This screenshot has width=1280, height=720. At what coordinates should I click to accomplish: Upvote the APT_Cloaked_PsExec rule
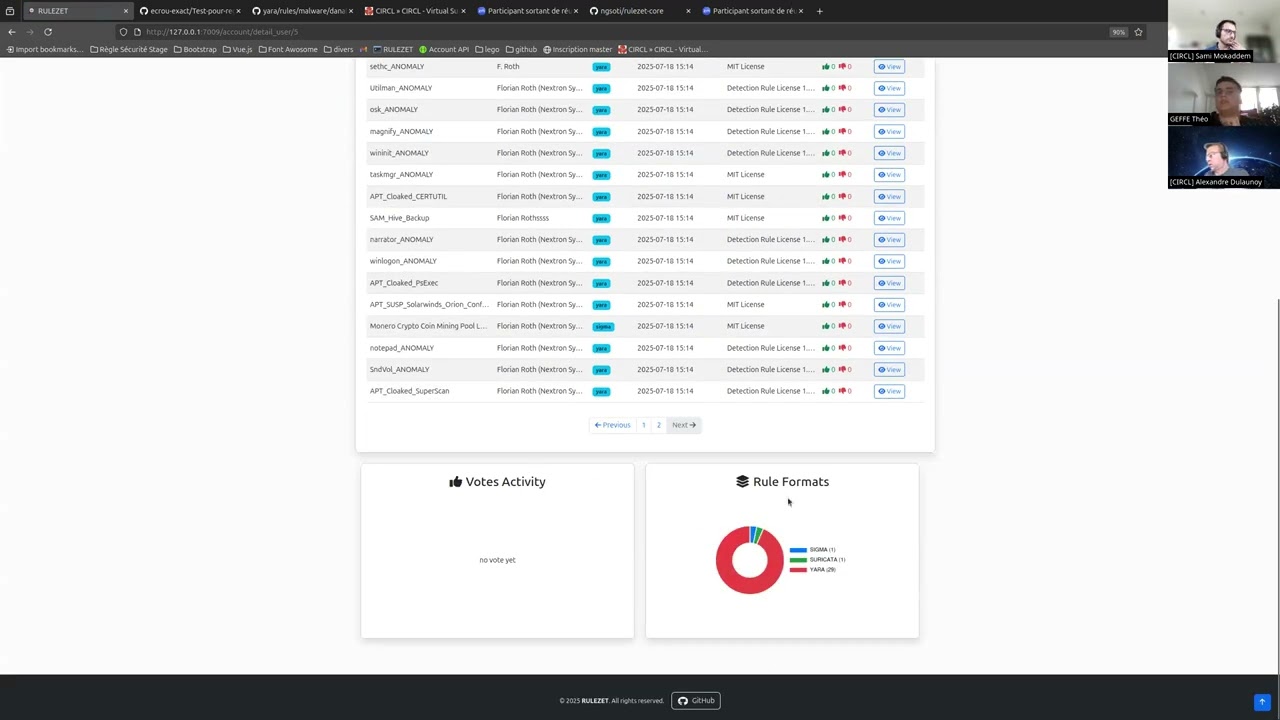(826, 283)
